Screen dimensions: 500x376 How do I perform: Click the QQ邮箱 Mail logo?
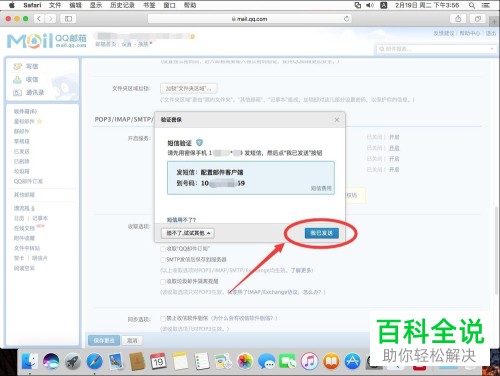[46, 41]
